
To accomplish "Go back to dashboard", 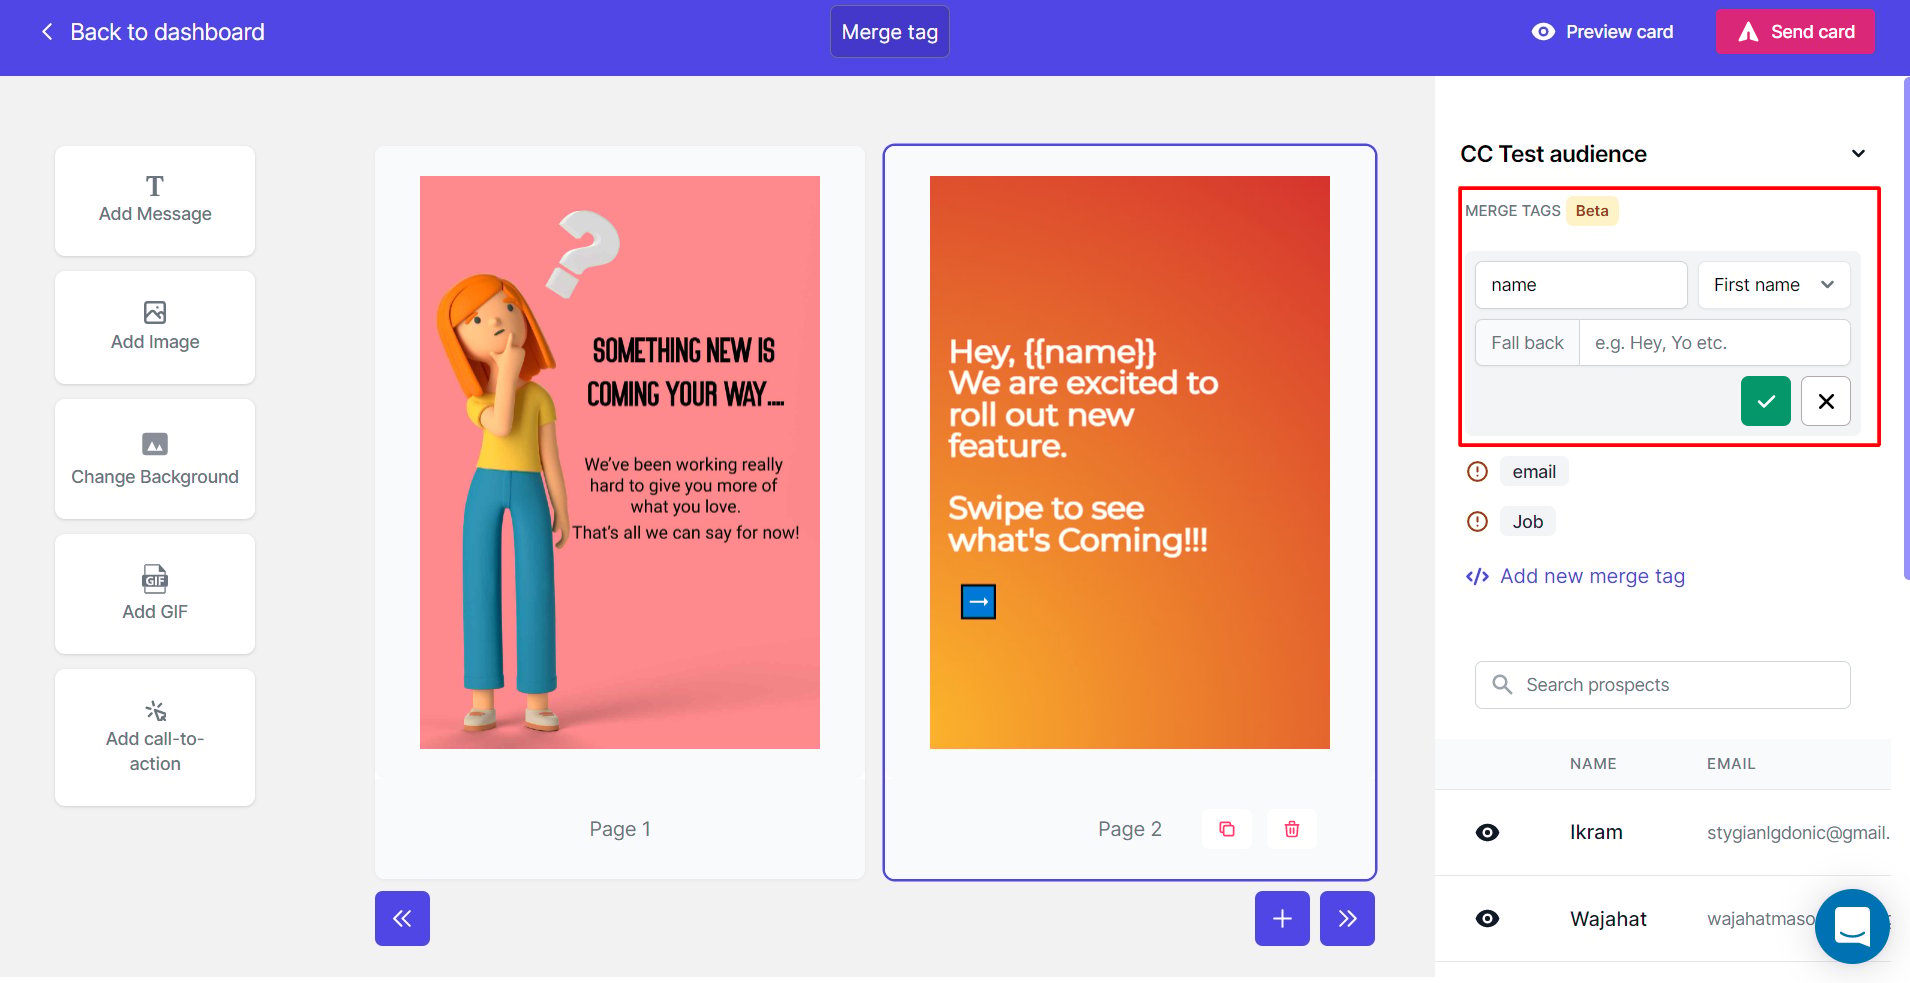I will [x=152, y=32].
